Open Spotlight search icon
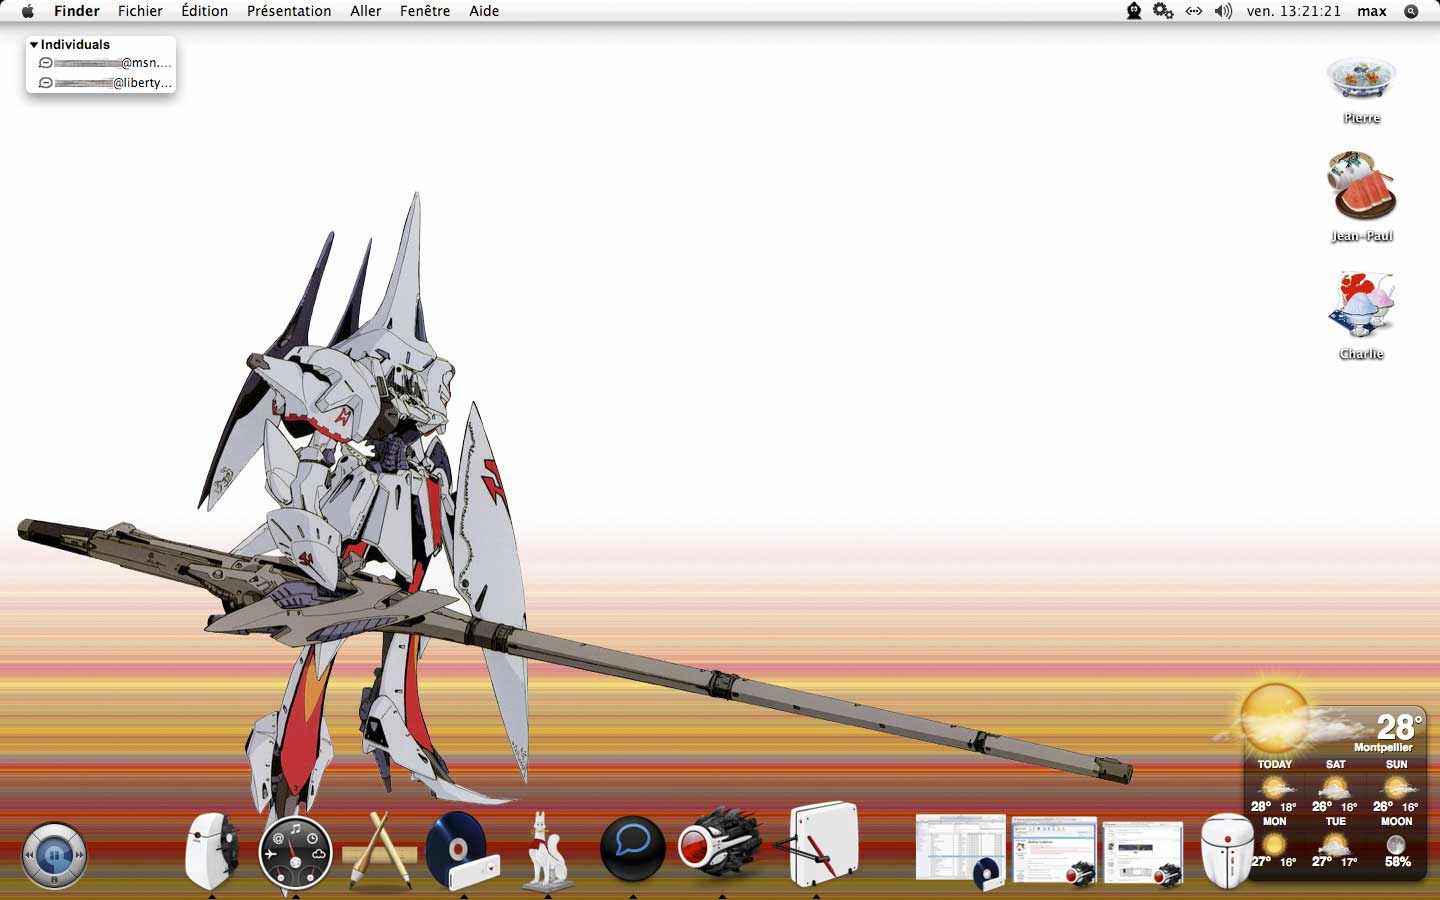Screen dimensions: 1440x900 point(1411,11)
